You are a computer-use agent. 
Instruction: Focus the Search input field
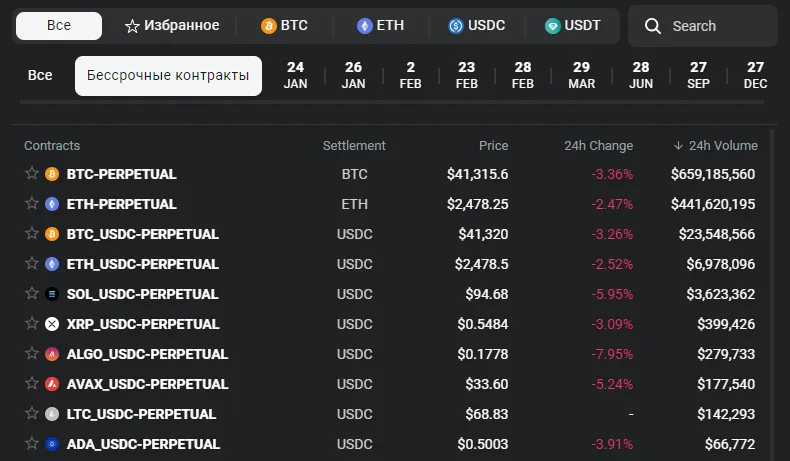click(702, 26)
